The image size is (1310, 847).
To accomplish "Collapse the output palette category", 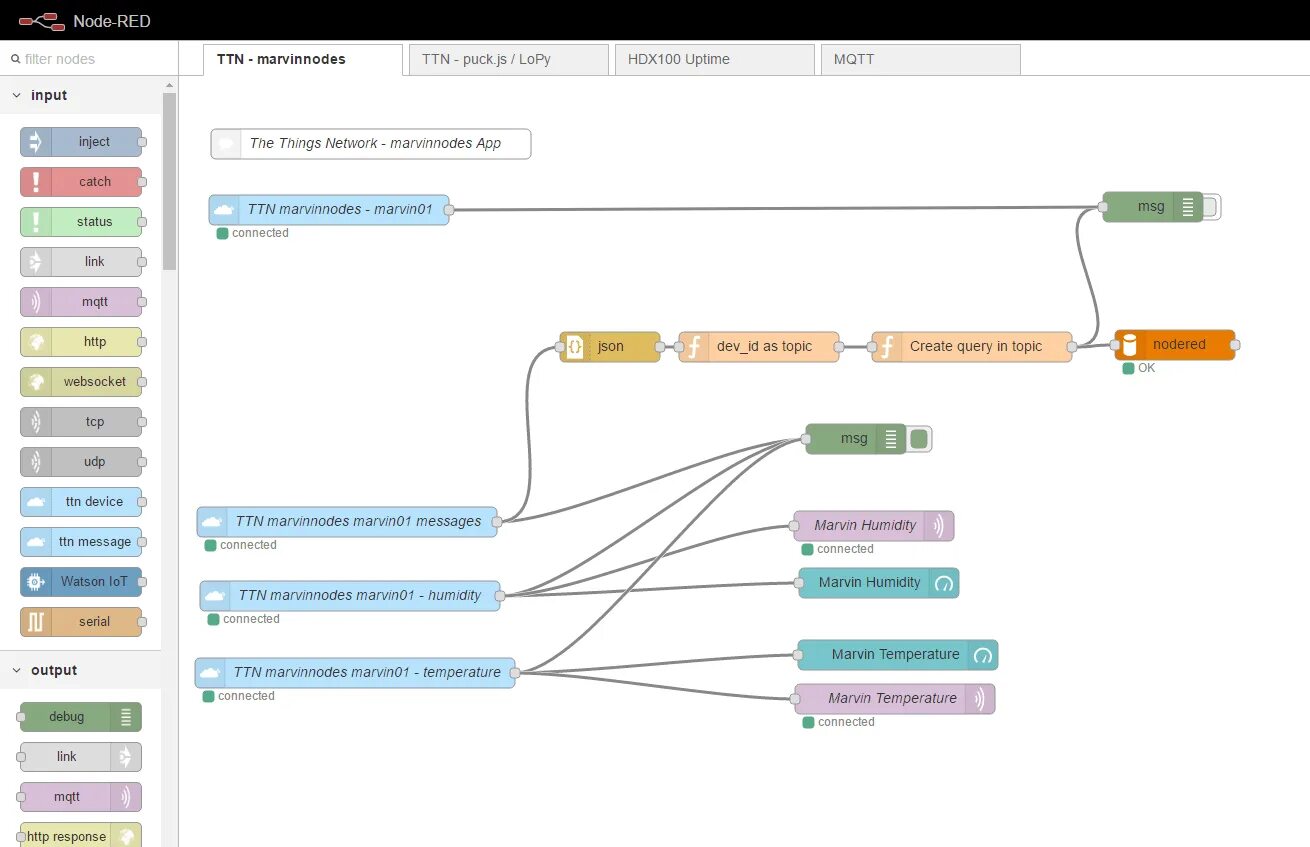I will [x=80, y=670].
